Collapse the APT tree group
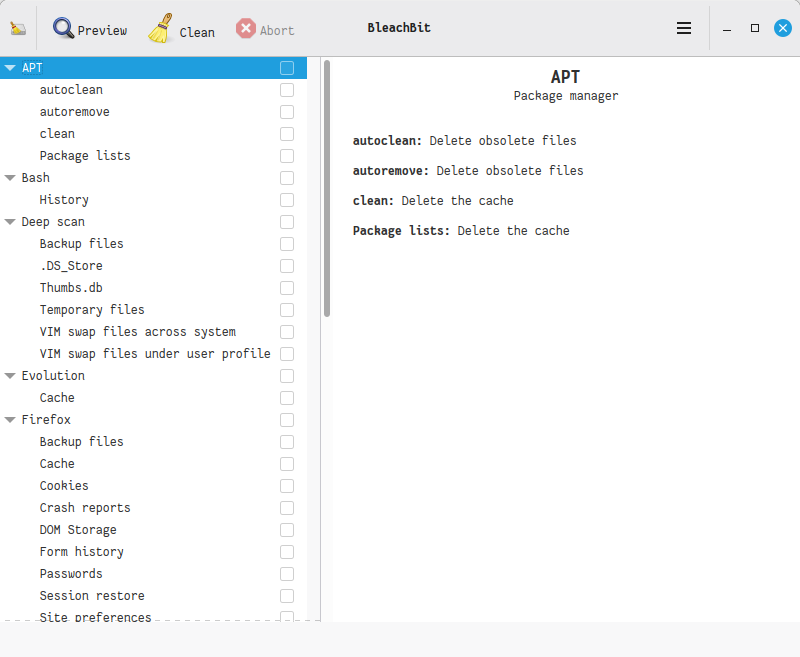The image size is (800, 657). tap(10, 68)
